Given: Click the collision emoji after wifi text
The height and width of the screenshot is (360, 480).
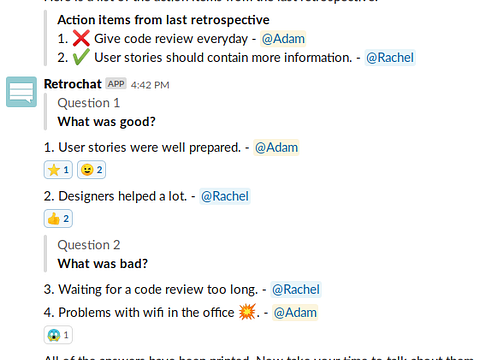Looking at the screenshot, I should pyautogui.click(x=247, y=312).
